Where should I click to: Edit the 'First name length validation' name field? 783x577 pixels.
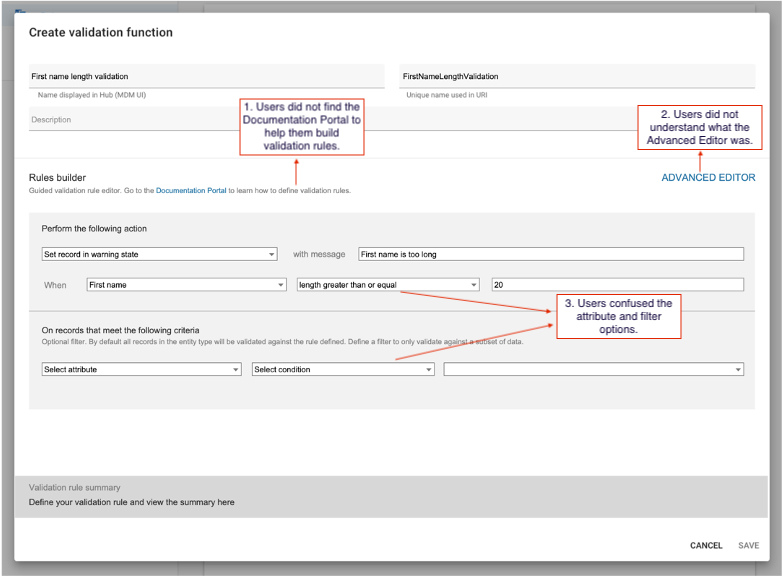point(206,76)
